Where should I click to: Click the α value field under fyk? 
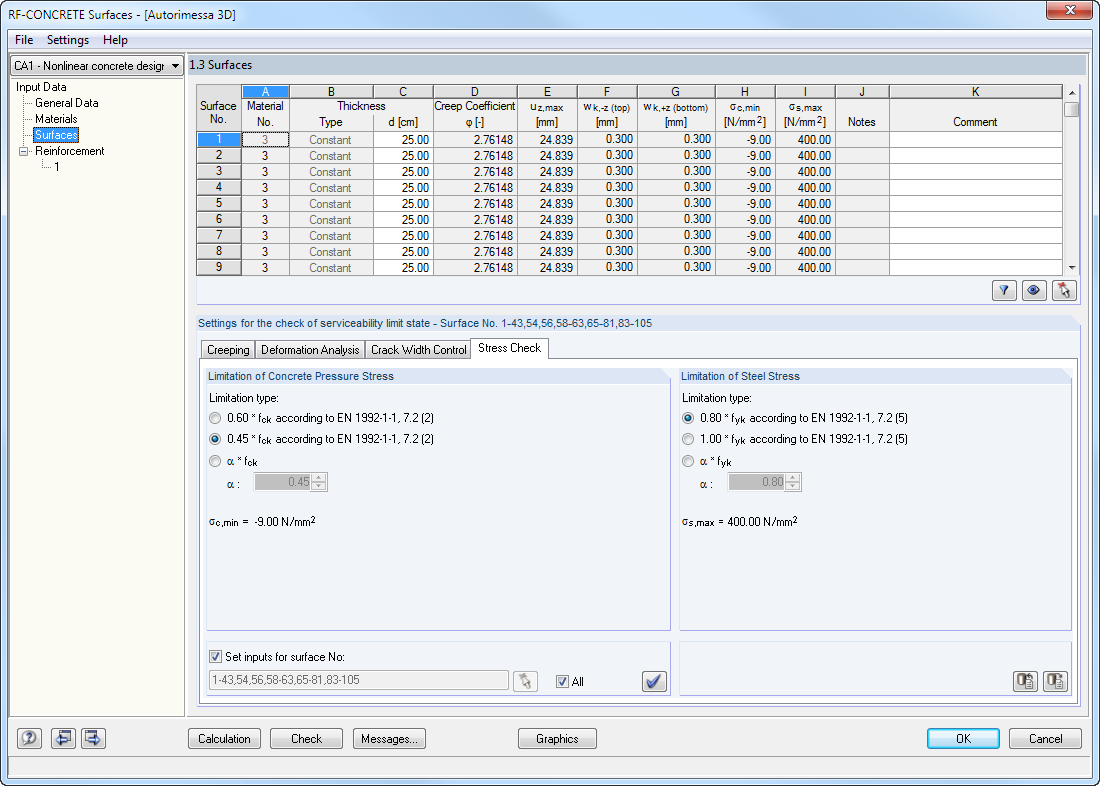pyautogui.click(x=757, y=482)
